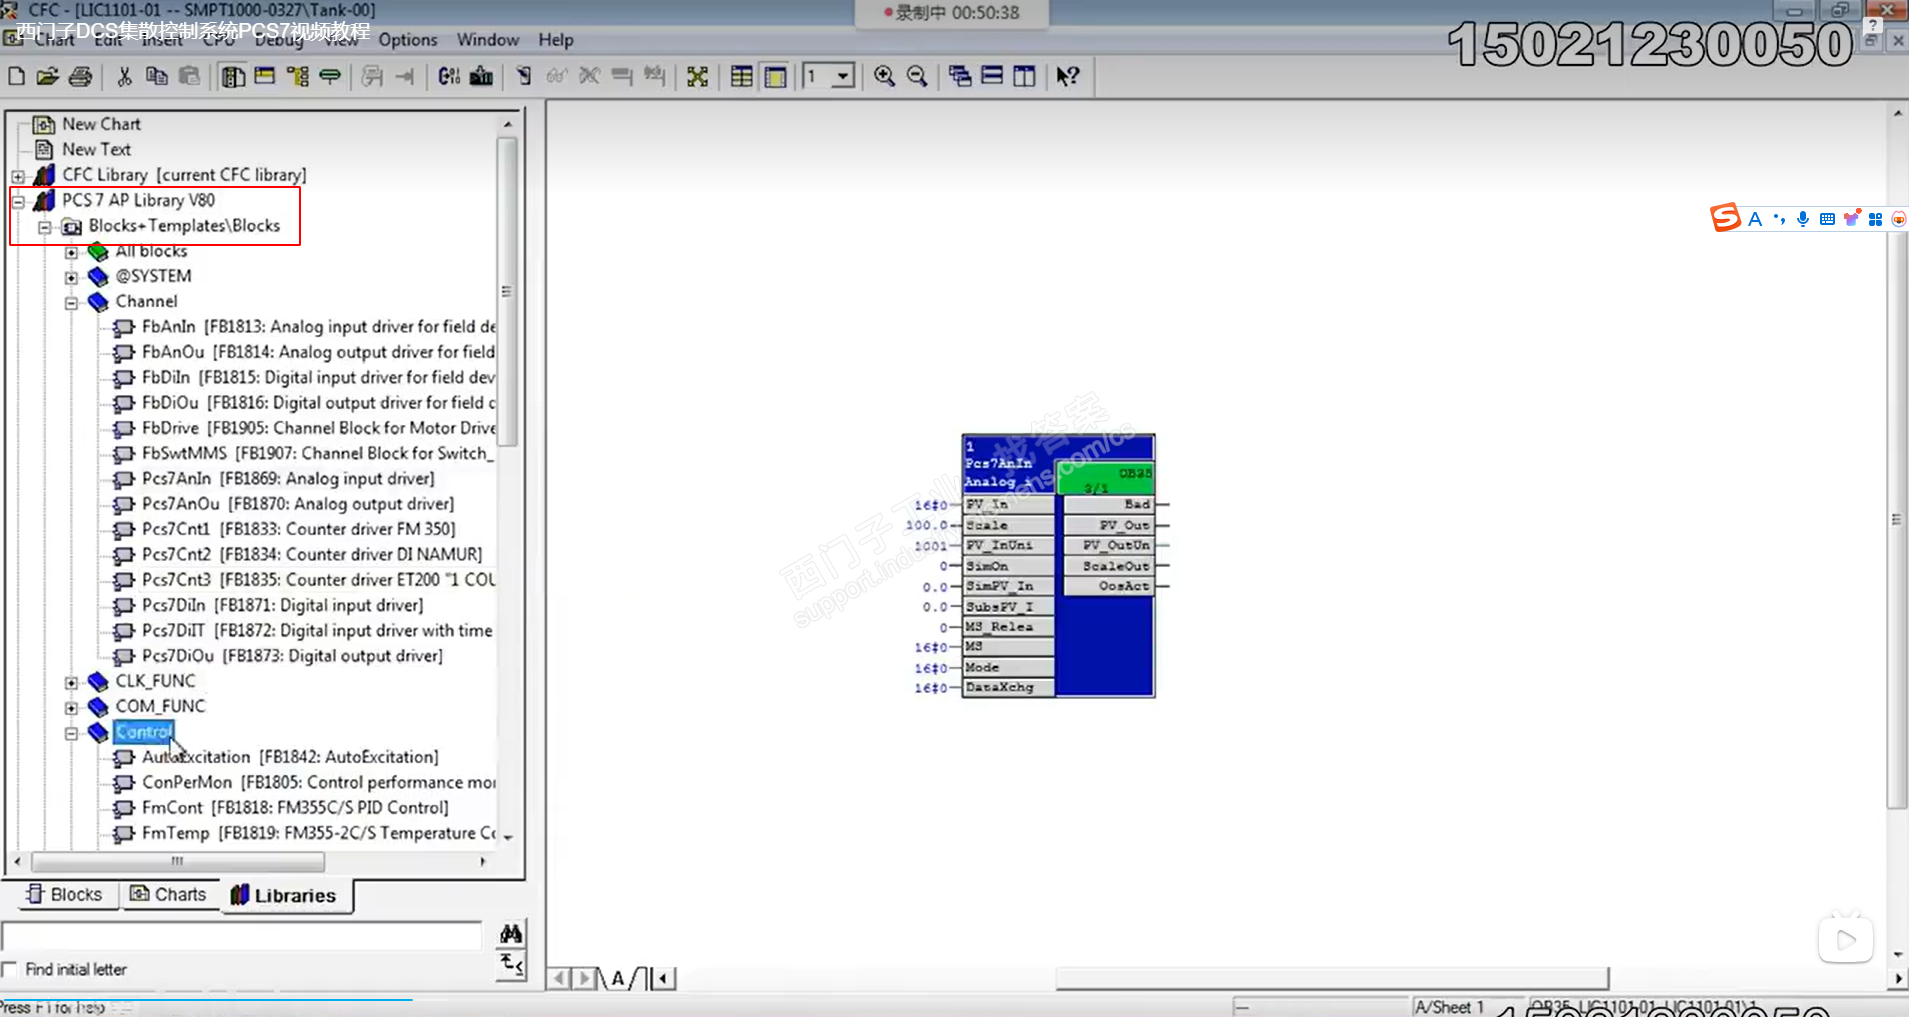Click the download to CPU icon
The image size is (1909, 1017).
tap(482, 76)
